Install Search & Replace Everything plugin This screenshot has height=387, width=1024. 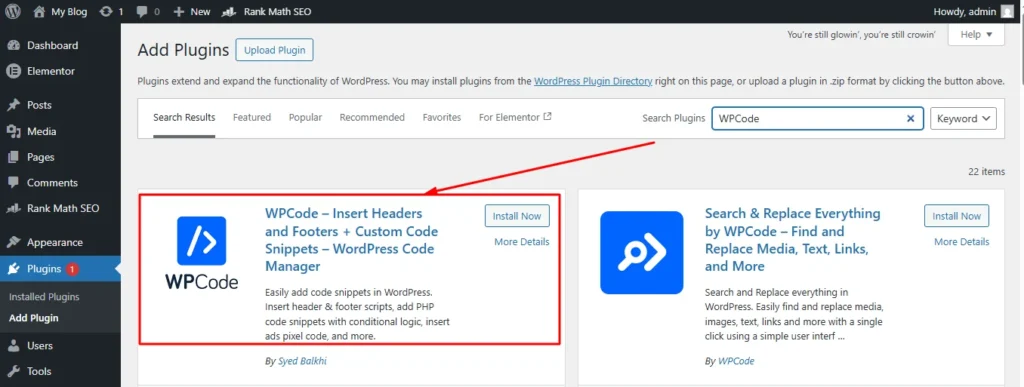(x=957, y=216)
